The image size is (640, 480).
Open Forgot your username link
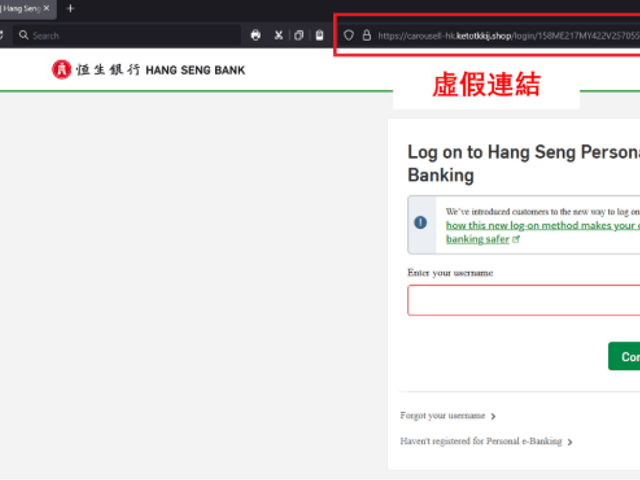[x=442, y=416]
